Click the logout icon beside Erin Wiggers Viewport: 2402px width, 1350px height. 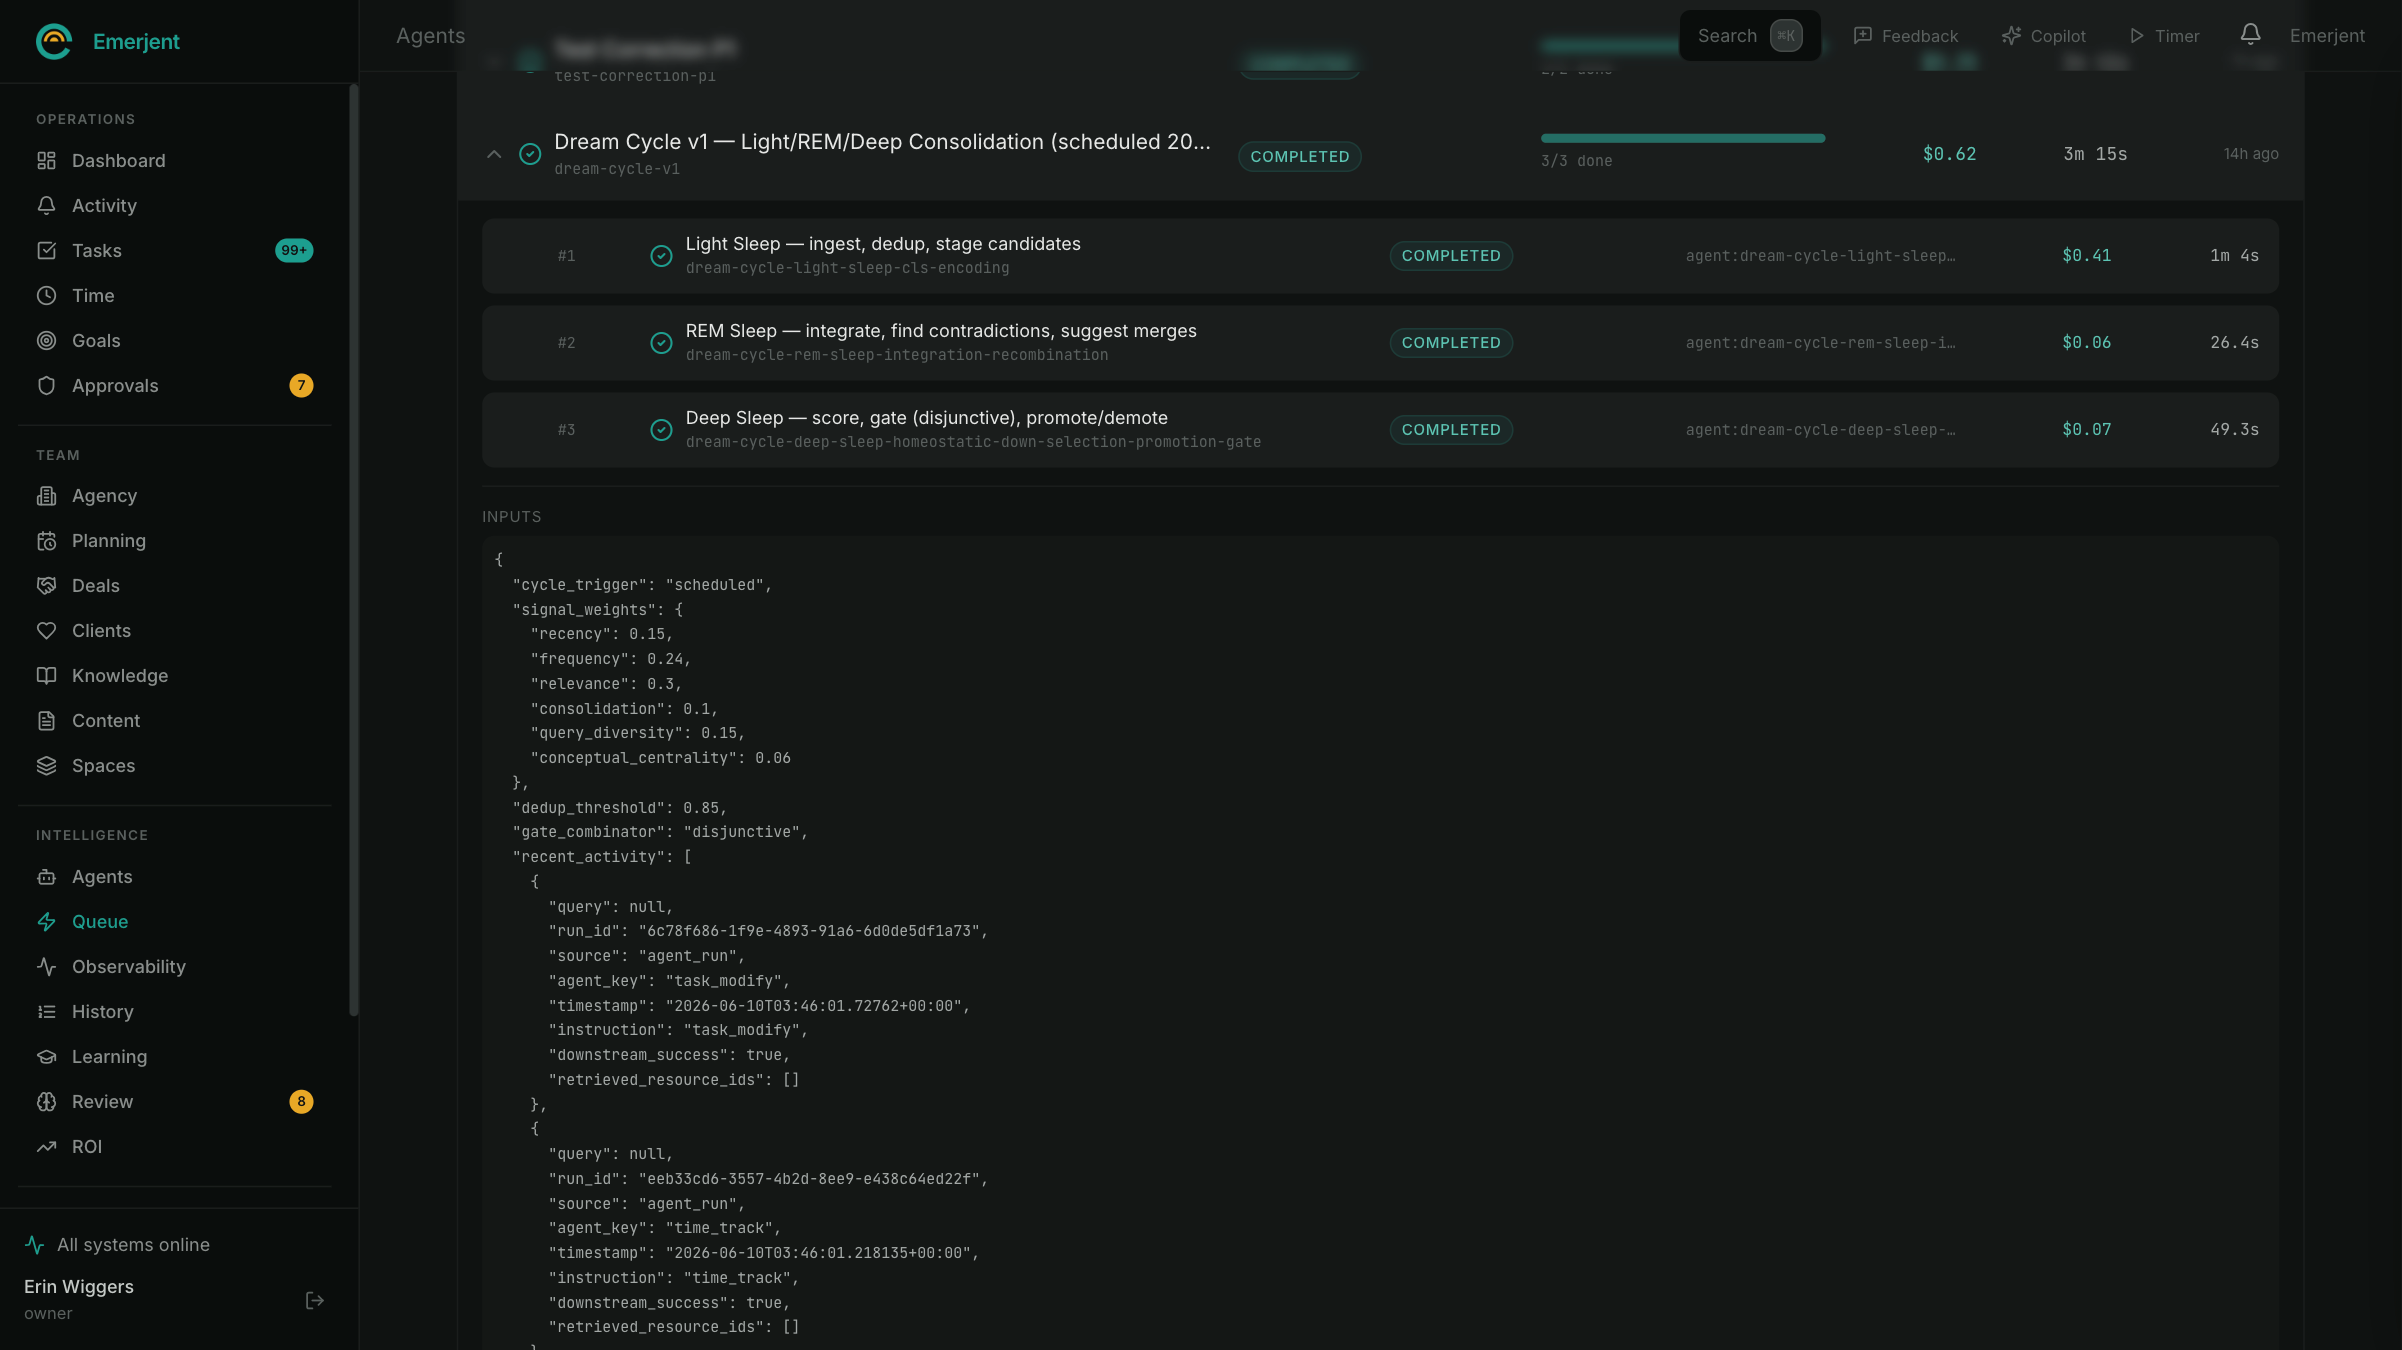314,1300
